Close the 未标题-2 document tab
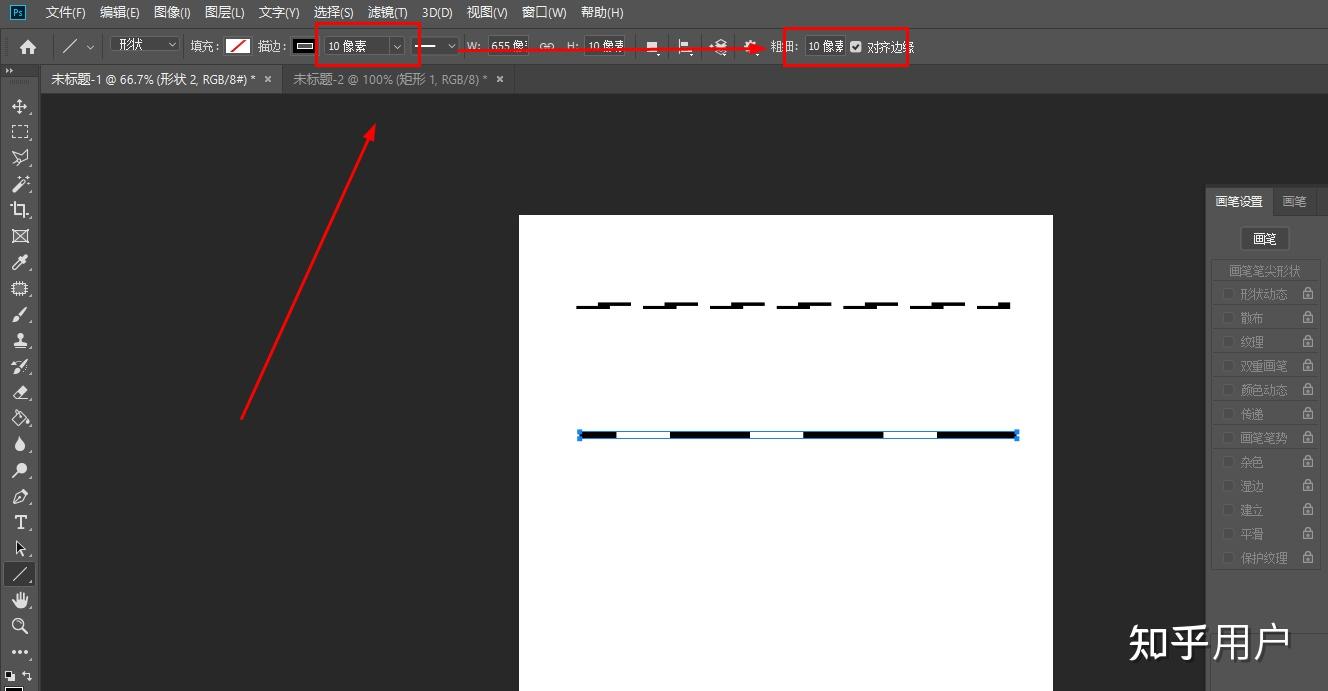This screenshot has width=1328, height=691. pos(500,79)
